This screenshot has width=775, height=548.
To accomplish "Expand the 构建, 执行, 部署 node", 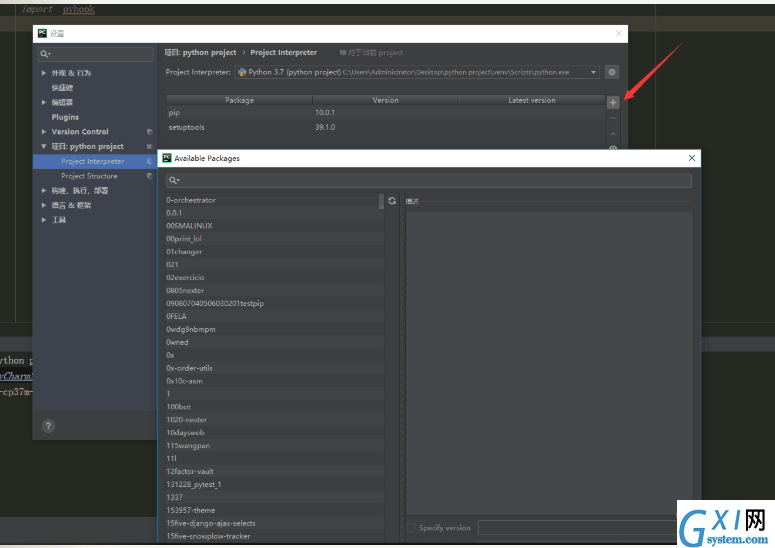I will coord(44,190).
